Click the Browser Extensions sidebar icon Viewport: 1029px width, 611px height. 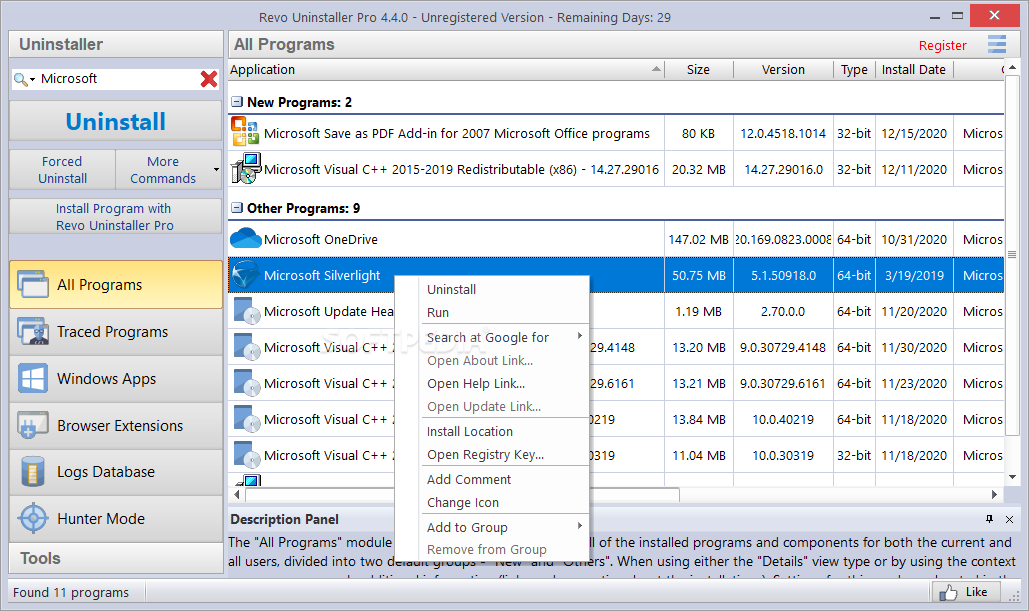point(33,425)
